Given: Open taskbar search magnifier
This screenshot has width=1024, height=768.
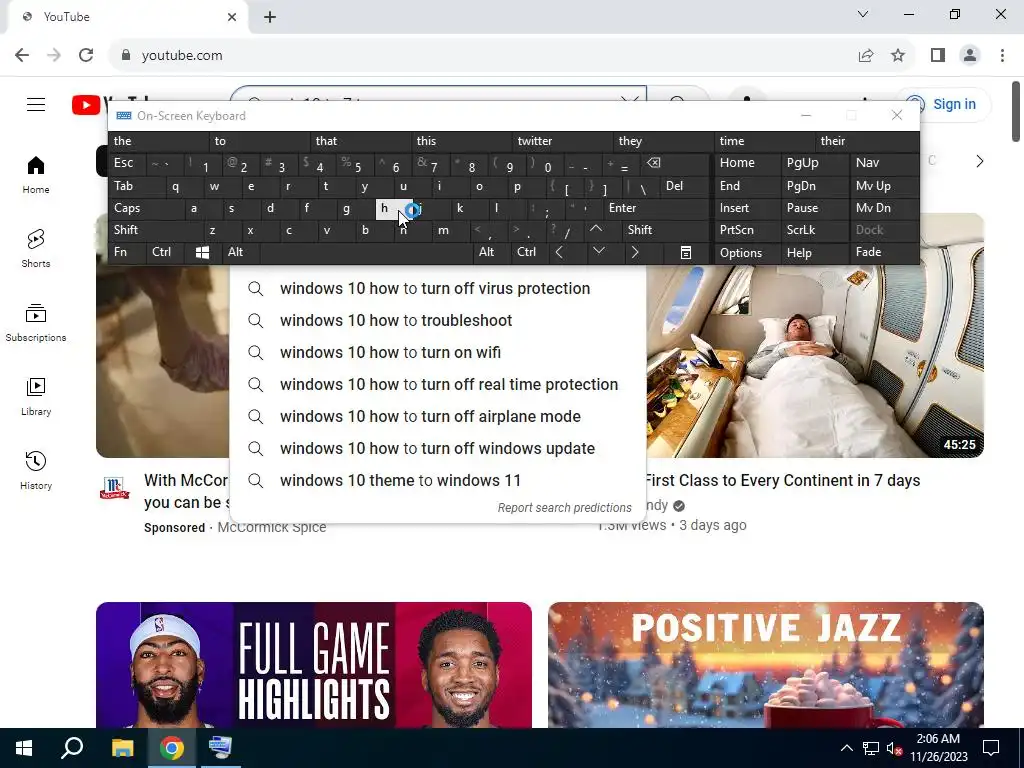Looking at the screenshot, I should coord(72,748).
